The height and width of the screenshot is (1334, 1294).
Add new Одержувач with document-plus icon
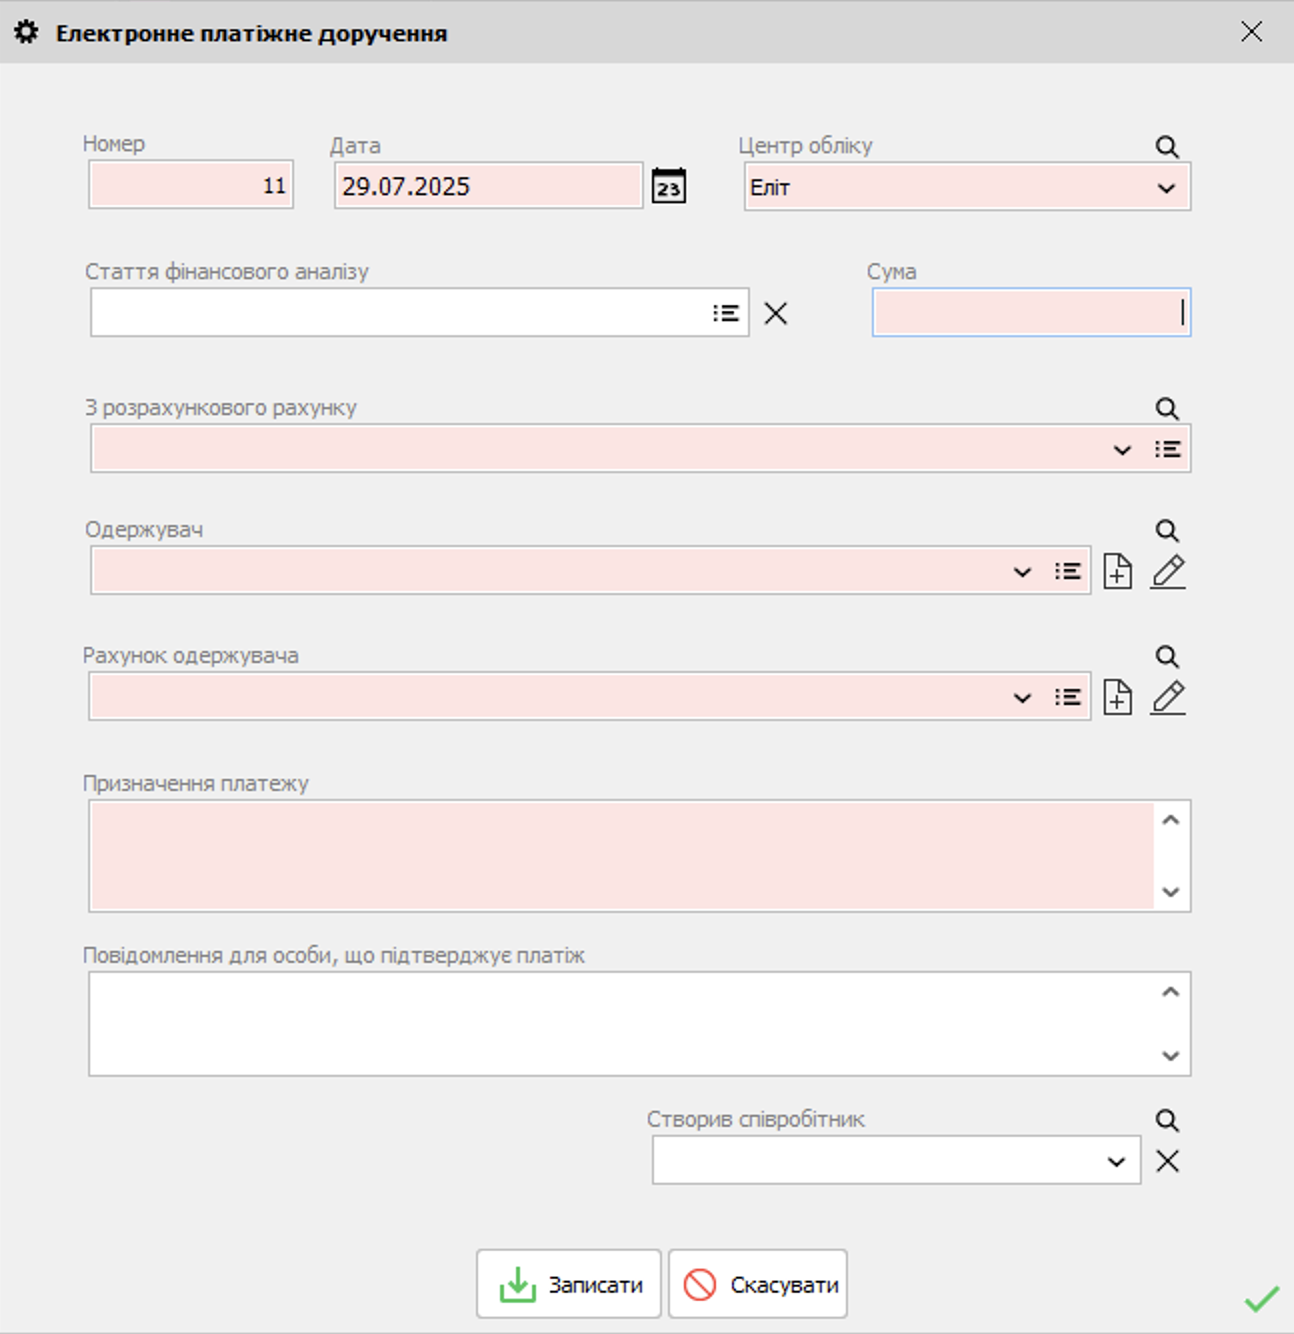click(1117, 571)
